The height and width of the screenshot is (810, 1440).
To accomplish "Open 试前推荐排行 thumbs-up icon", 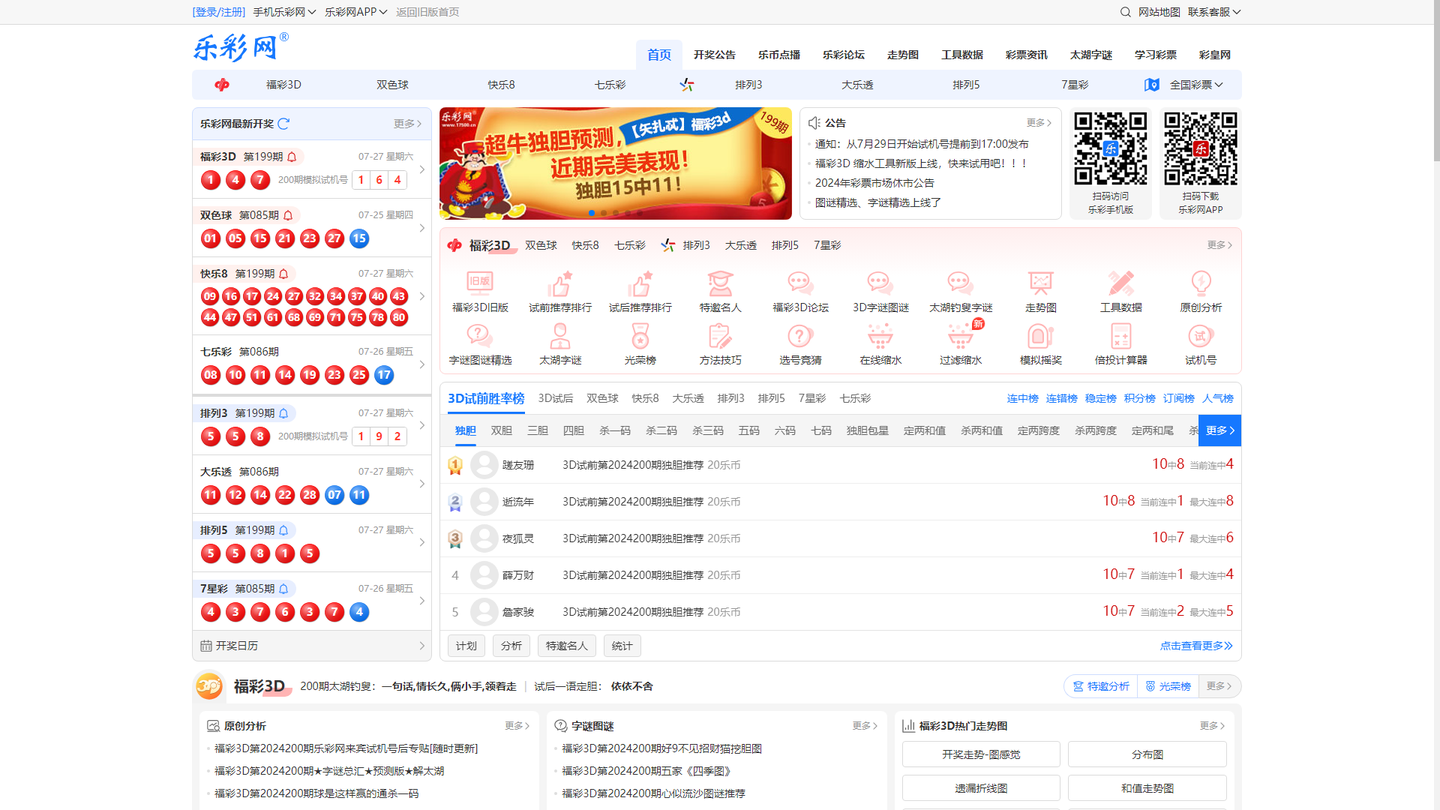I will (x=560, y=283).
